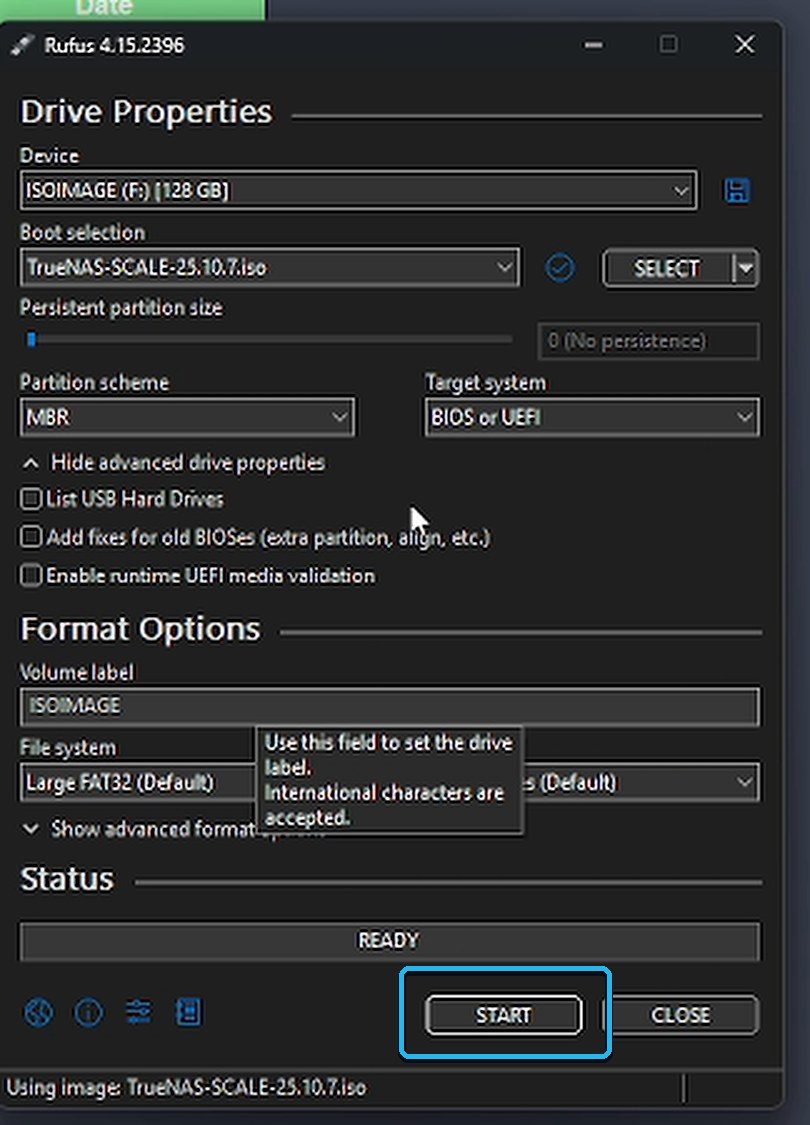Open language selection globe icon
The width and height of the screenshot is (810, 1125).
point(38,1012)
